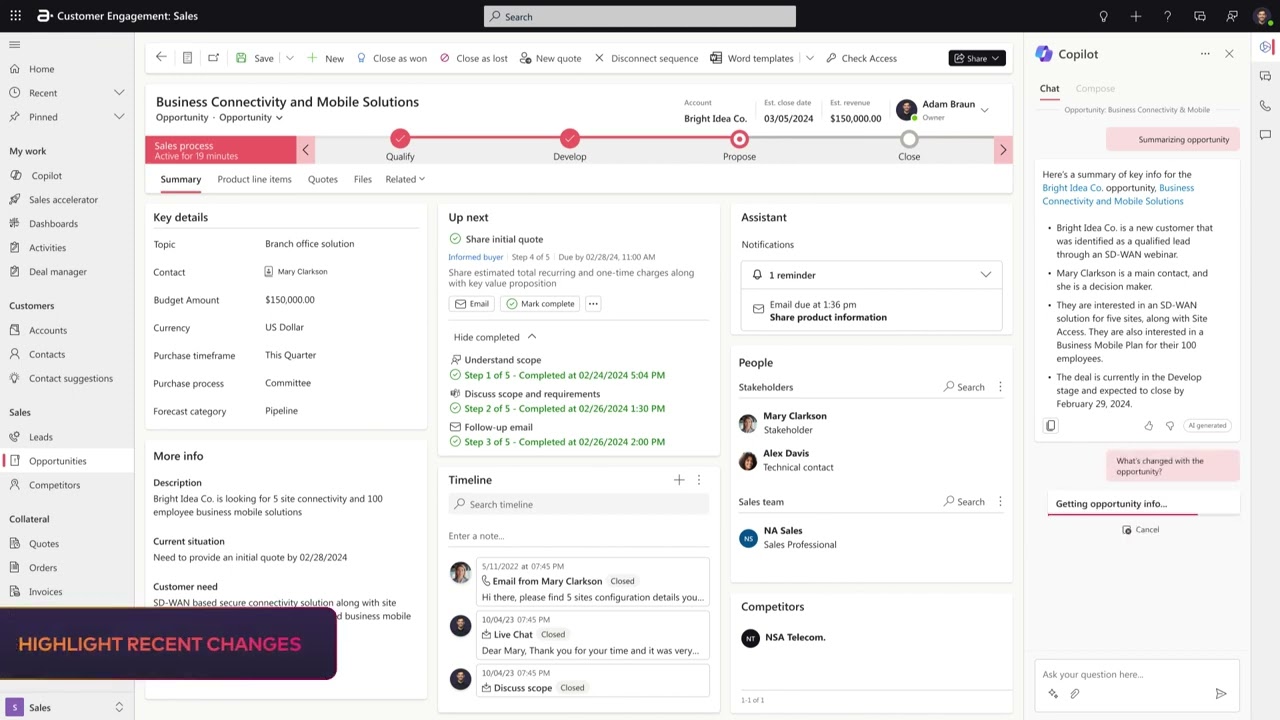Click New in the command bar

(x=326, y=58)
